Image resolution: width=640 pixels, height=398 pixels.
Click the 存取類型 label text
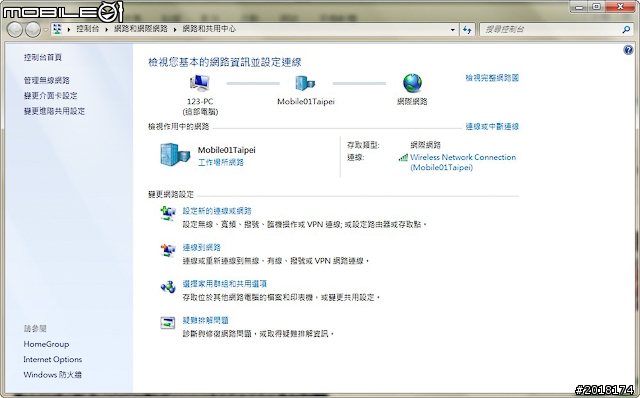[x=363, y=145]
